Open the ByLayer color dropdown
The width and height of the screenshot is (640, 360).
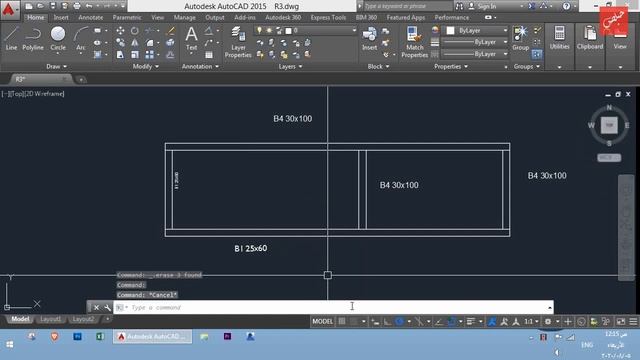click(505, 31)
